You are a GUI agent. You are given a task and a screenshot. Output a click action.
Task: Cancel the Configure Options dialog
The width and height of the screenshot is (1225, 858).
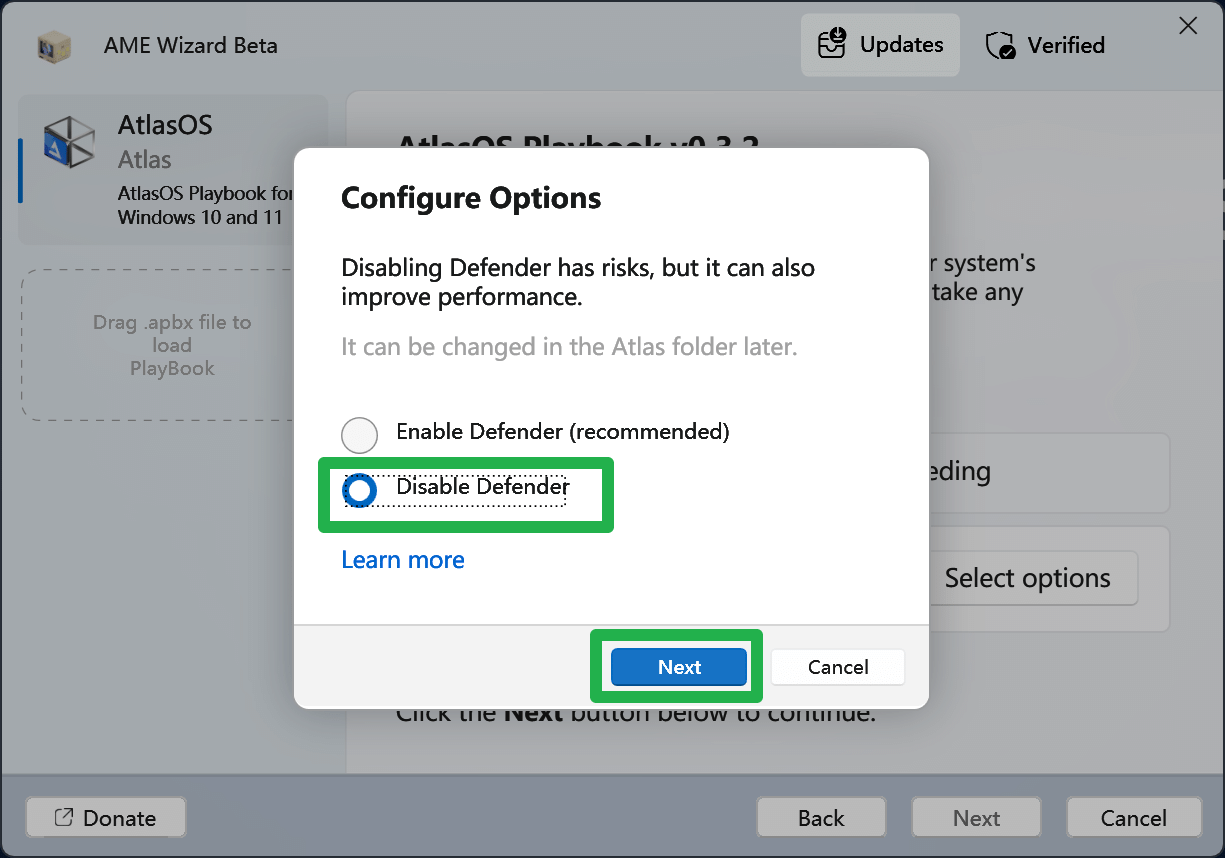pyautogui.click(x=838, y=667)
